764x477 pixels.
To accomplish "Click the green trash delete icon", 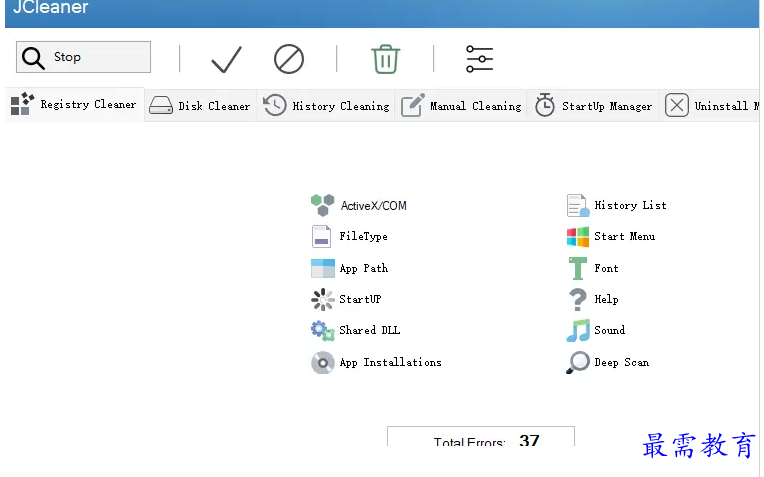I will point(385,59).
